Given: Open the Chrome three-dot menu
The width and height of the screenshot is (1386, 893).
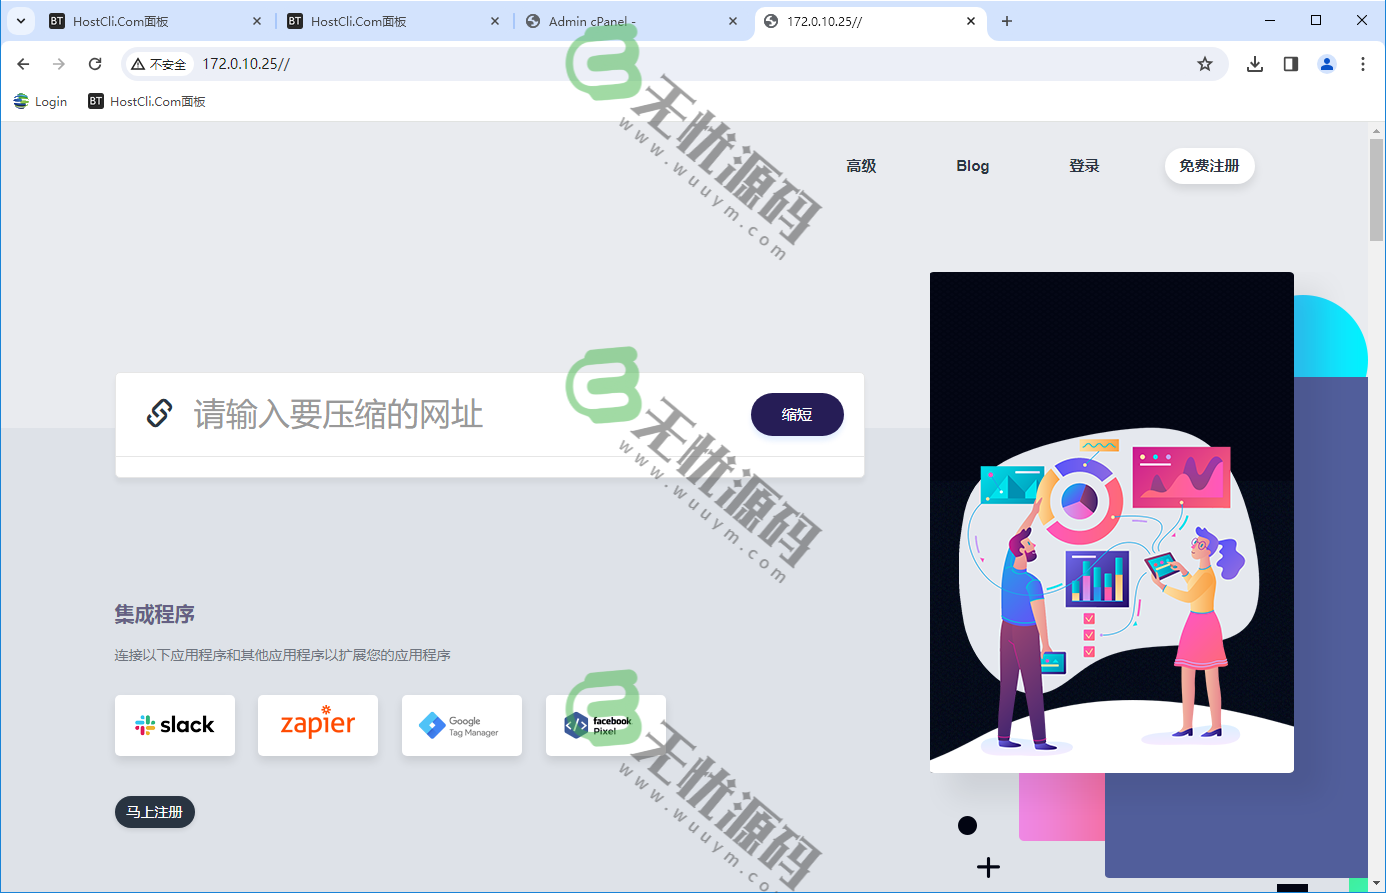Looking at the screenshot, I should pyautogui.click(x=1363, y=63).
